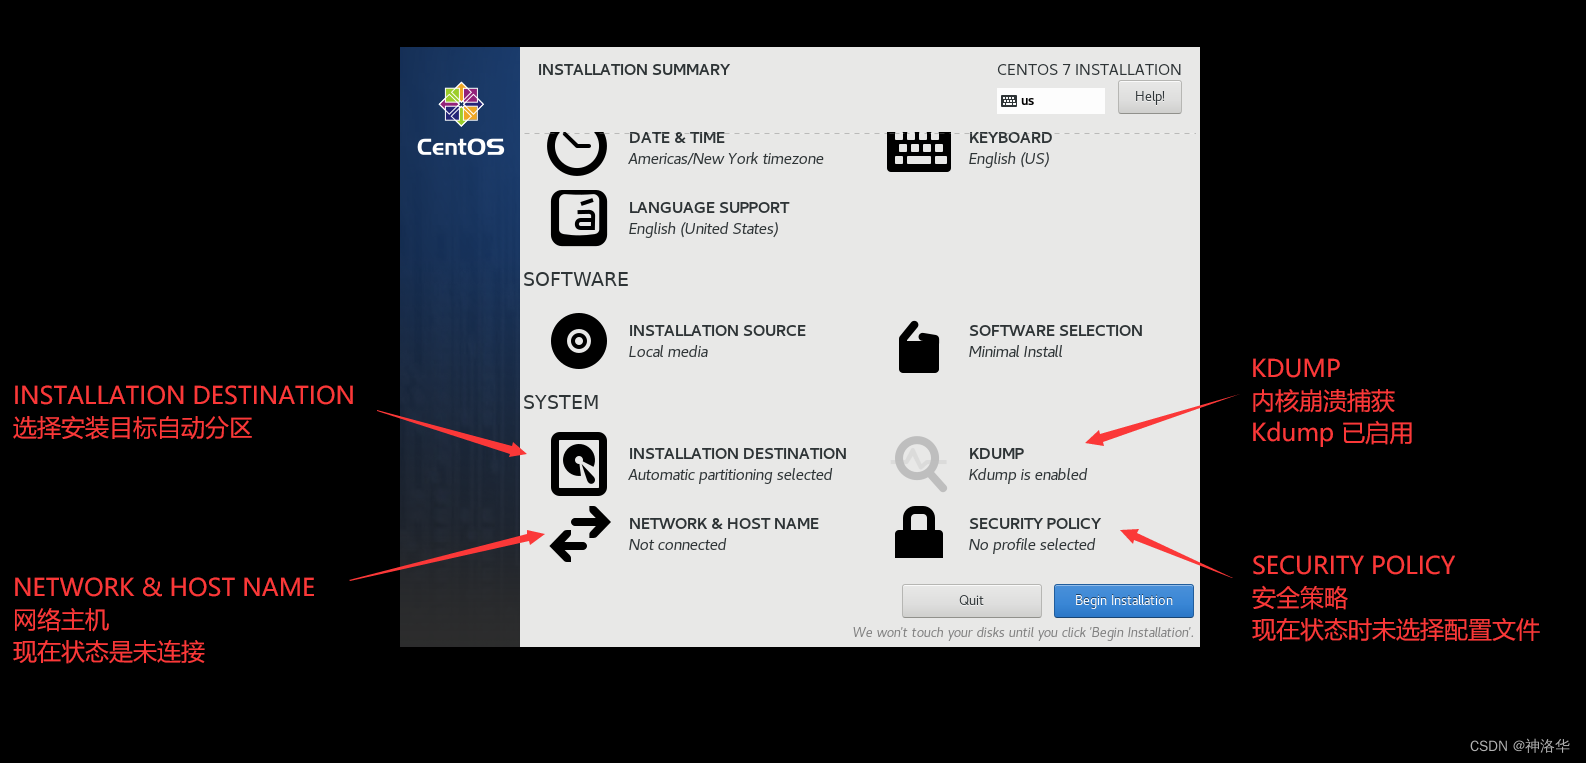Open the Language Support icon
1586x763 pixels.
coord(579,218)
